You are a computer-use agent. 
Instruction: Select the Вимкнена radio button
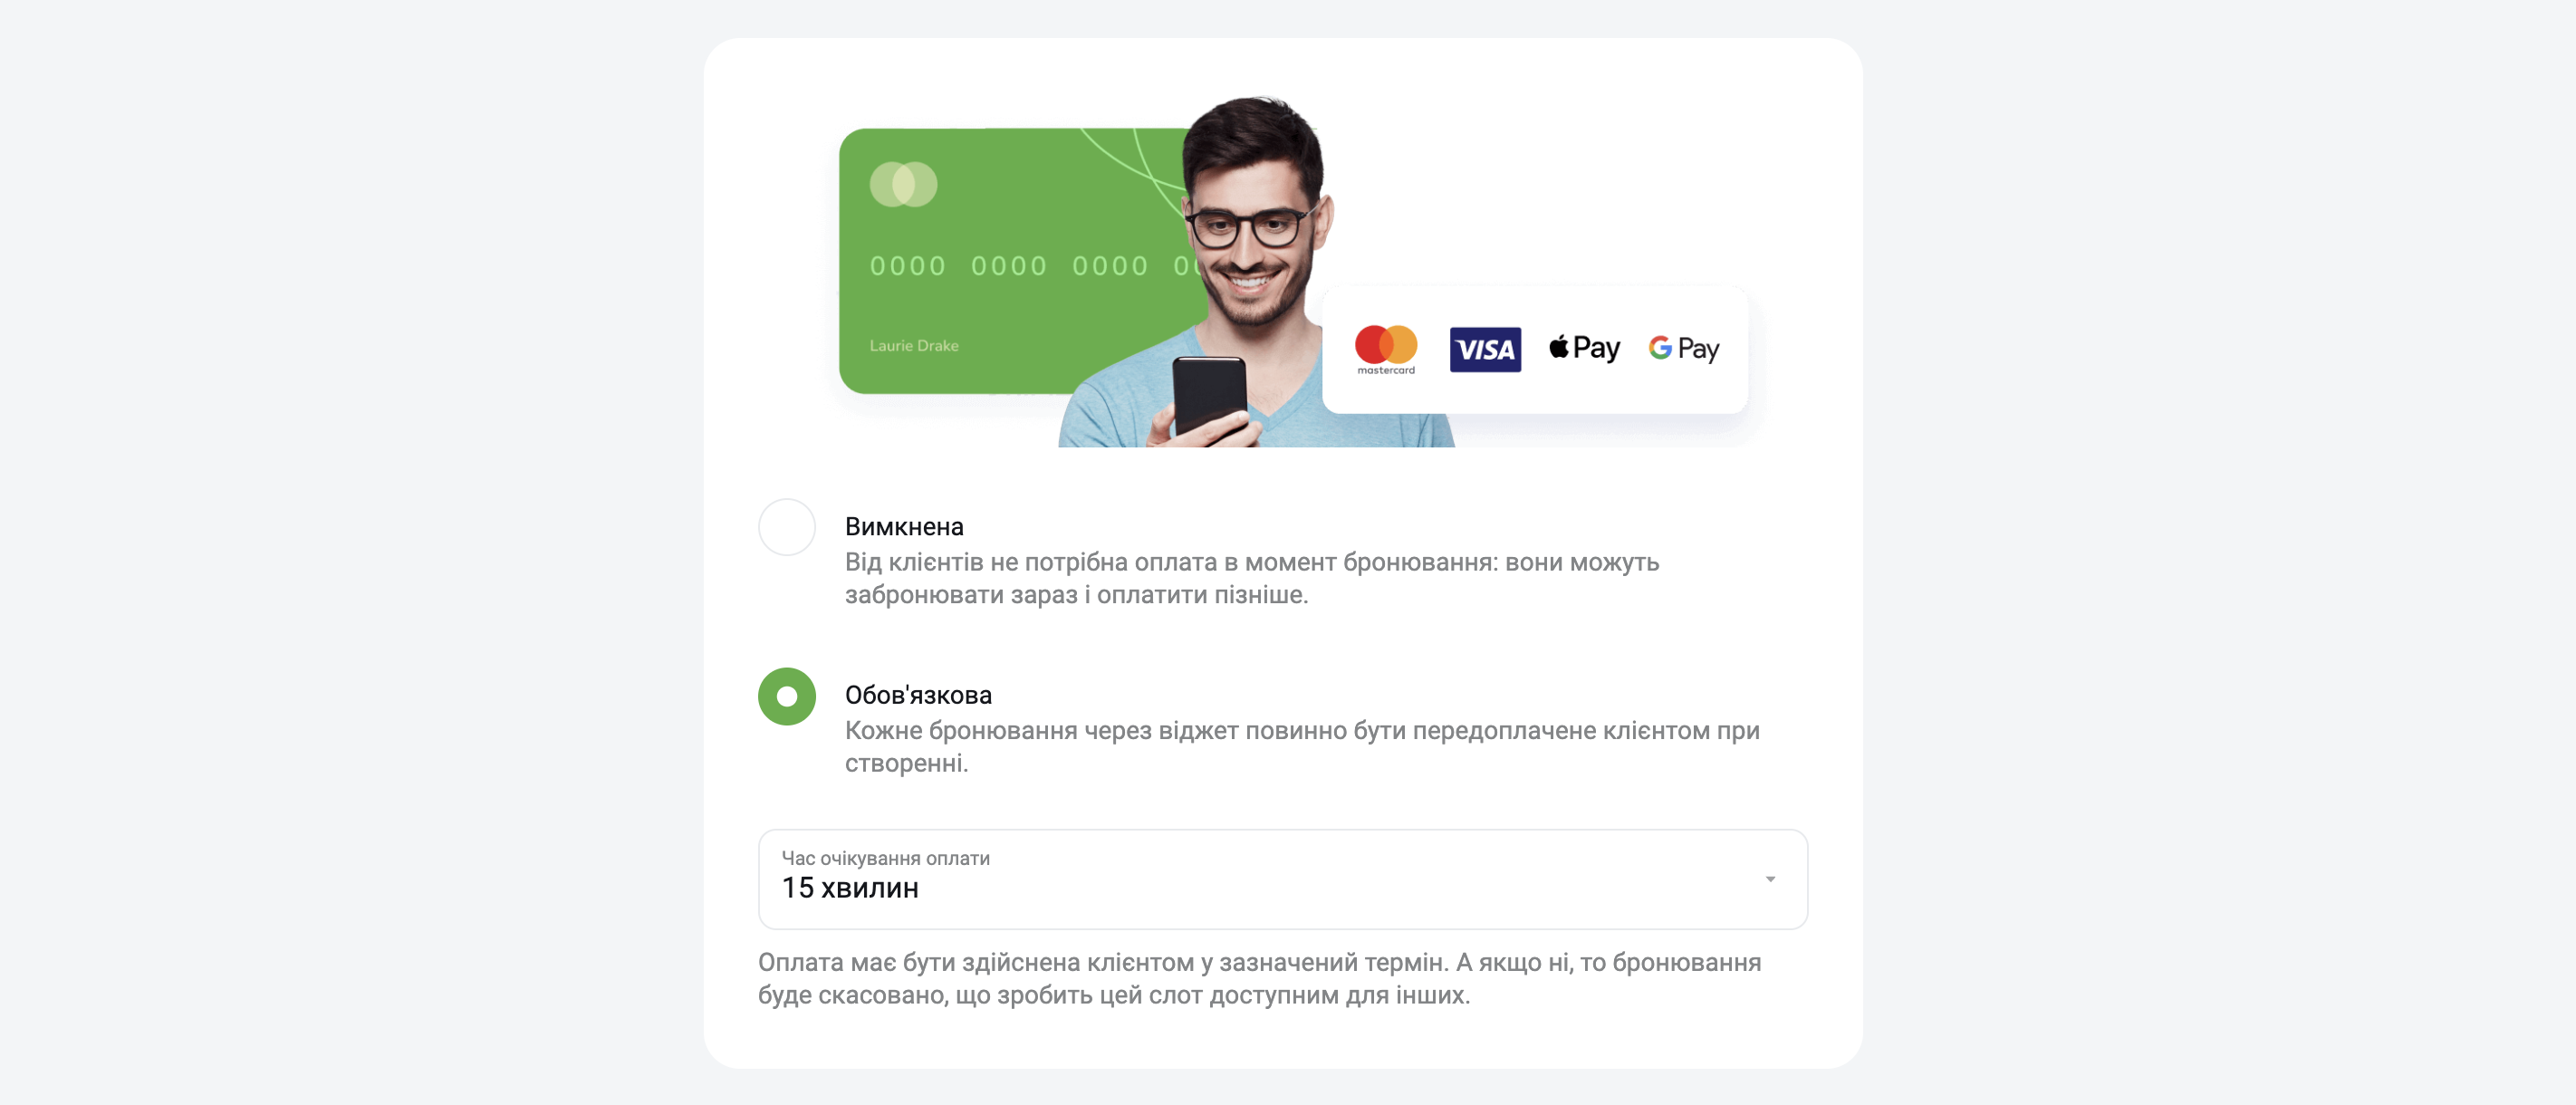click(787, 527)
